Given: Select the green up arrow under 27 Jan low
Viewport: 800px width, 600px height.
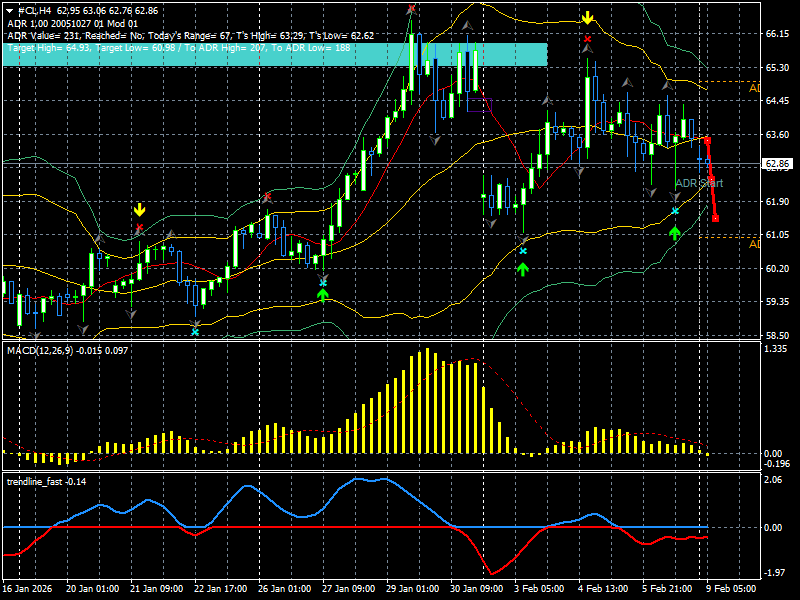Looking at the screenshot, I should [x=322, y=295].
